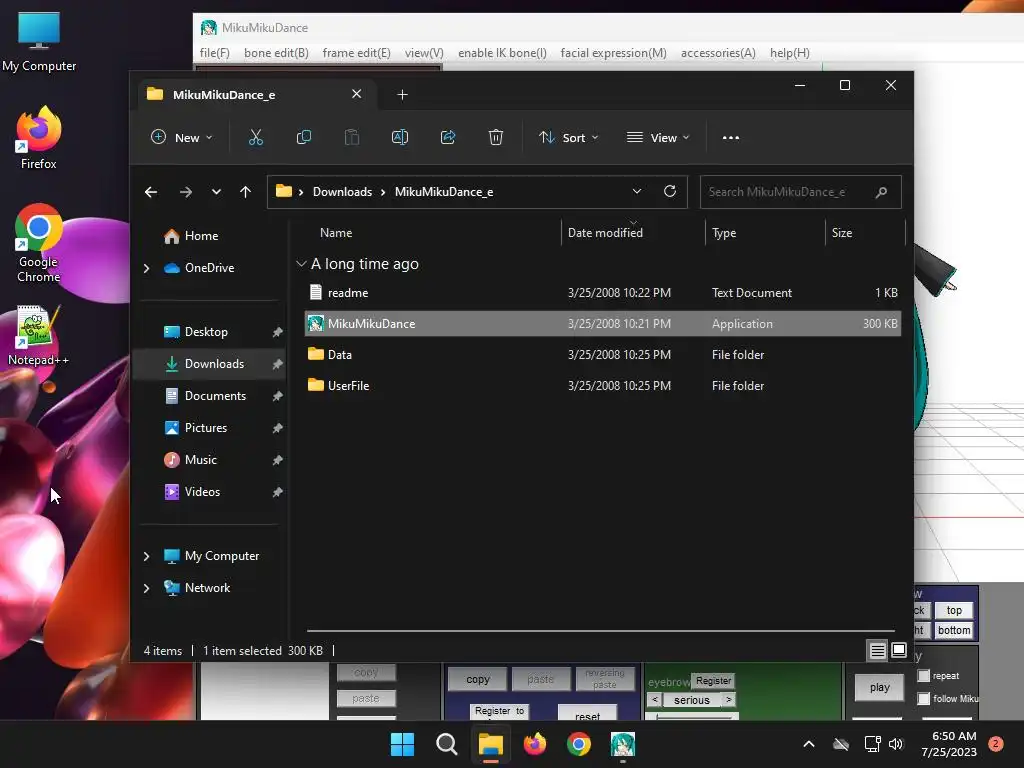Open Google Chrome desktop shortcut
This screenshot has height=768, width=1024.
click(39, 243)
